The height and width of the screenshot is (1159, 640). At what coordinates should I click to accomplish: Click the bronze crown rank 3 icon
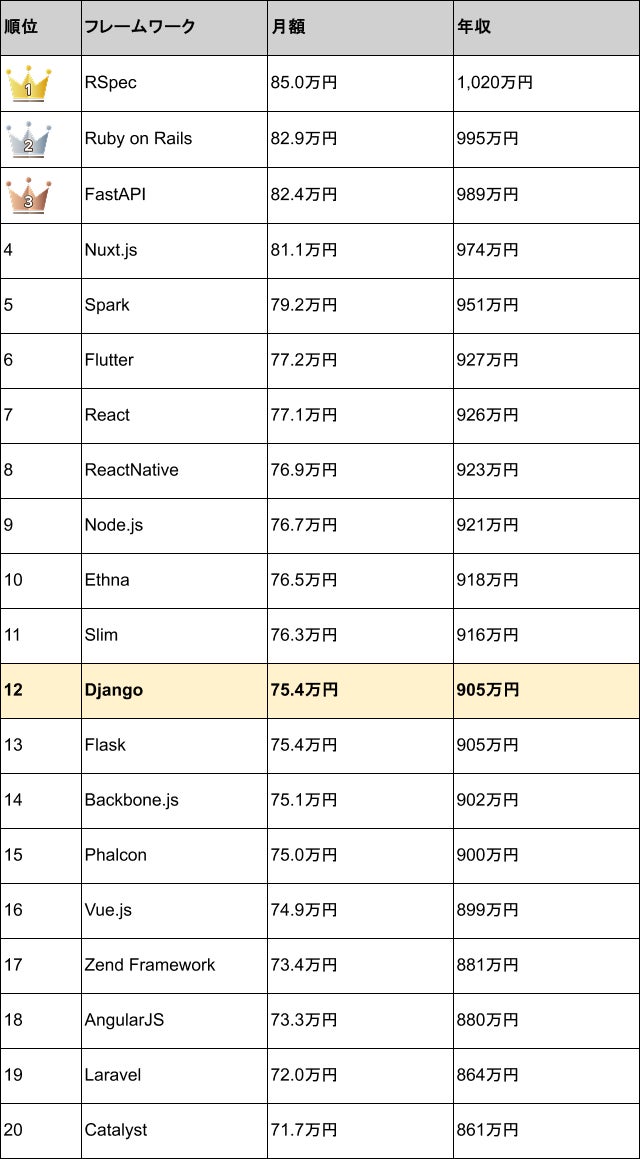pyautogui.click(x=29, y=195)
